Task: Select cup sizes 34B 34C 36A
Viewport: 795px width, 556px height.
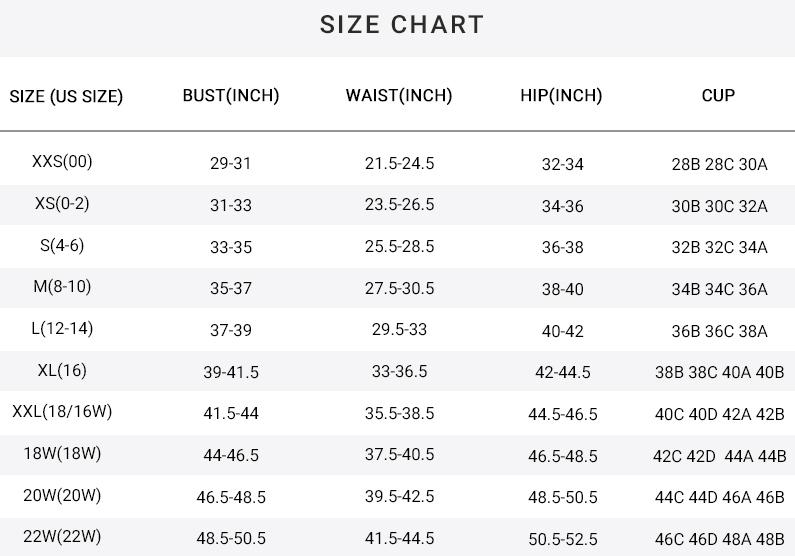Action: point(719,290)
